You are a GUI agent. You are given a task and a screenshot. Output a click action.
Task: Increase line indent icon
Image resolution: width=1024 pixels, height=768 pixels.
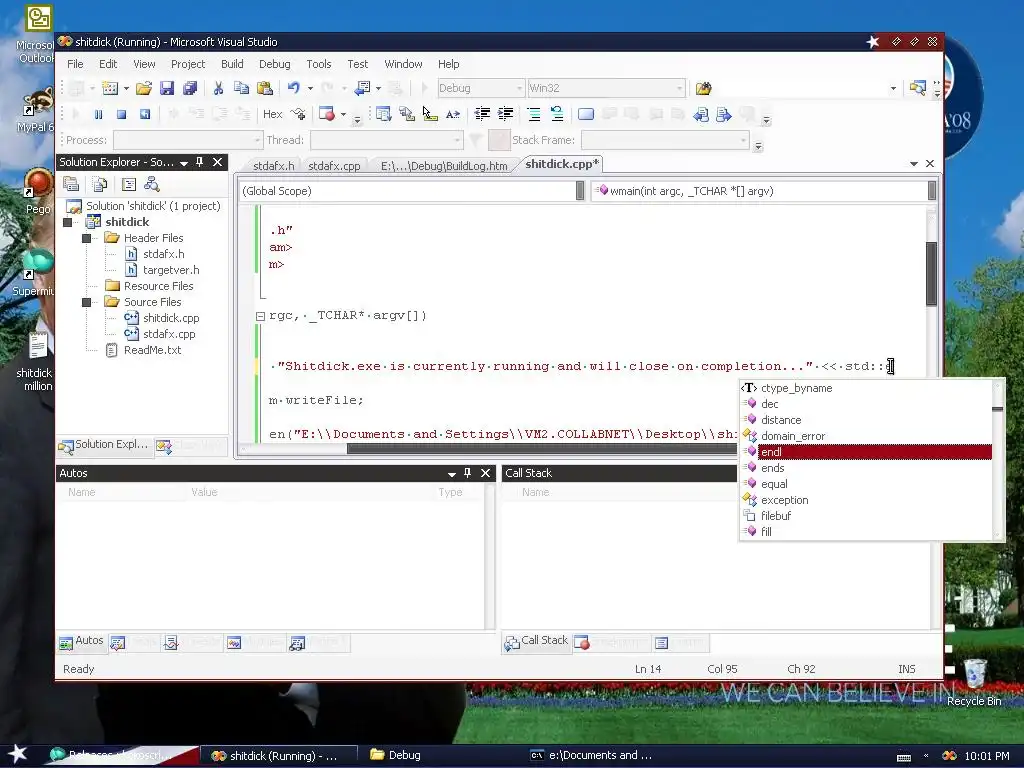tap(505, 114)
